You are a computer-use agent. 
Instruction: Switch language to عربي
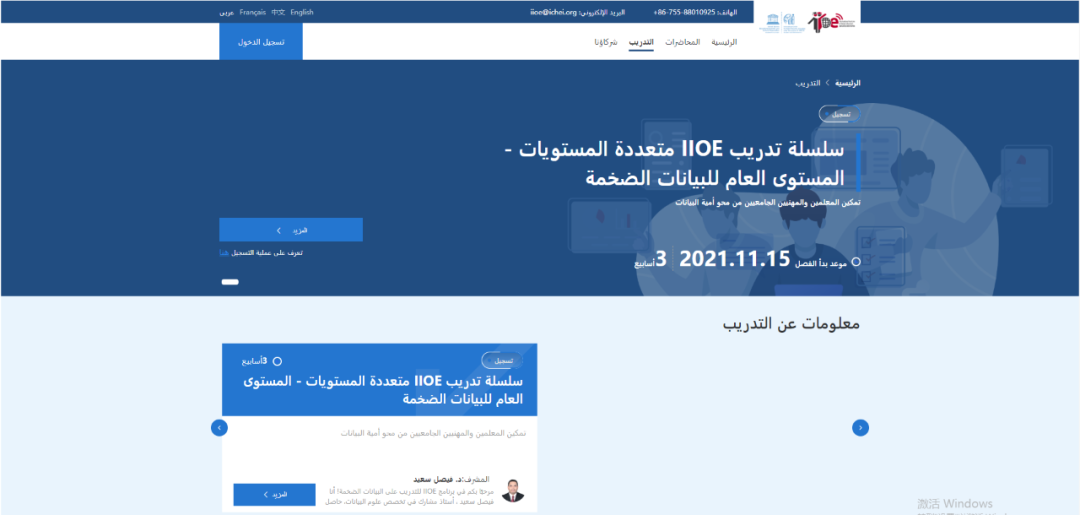[227, 12]
